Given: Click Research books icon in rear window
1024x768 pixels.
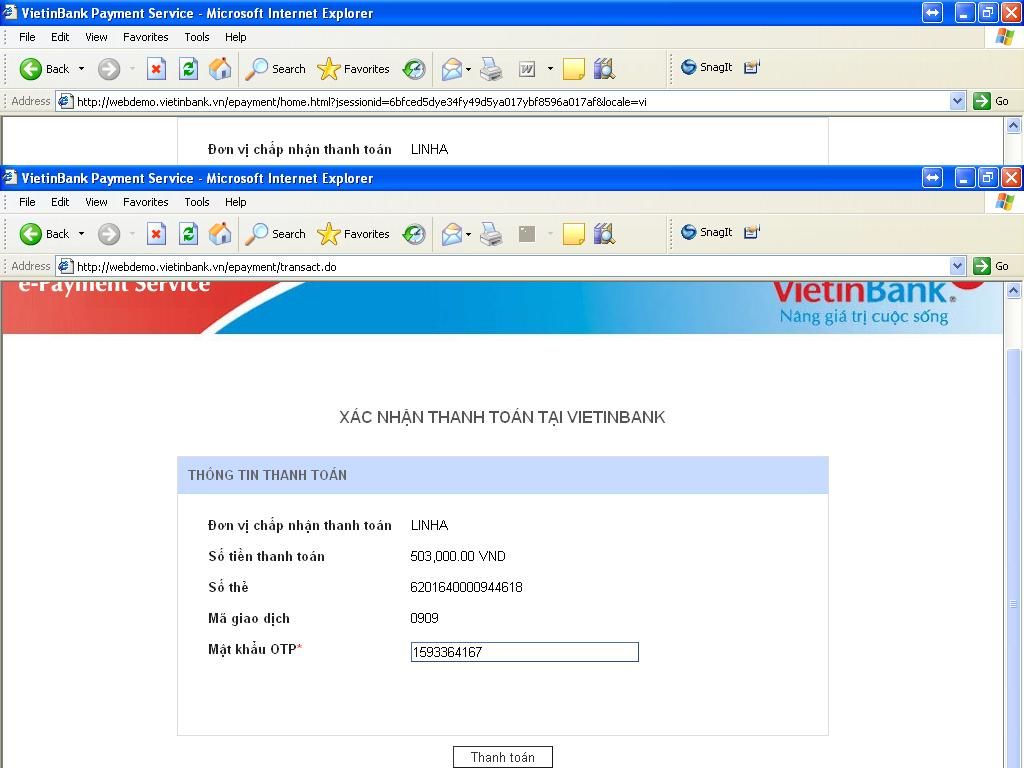Looking at the screenshot, I should click(x=605, y=69).
